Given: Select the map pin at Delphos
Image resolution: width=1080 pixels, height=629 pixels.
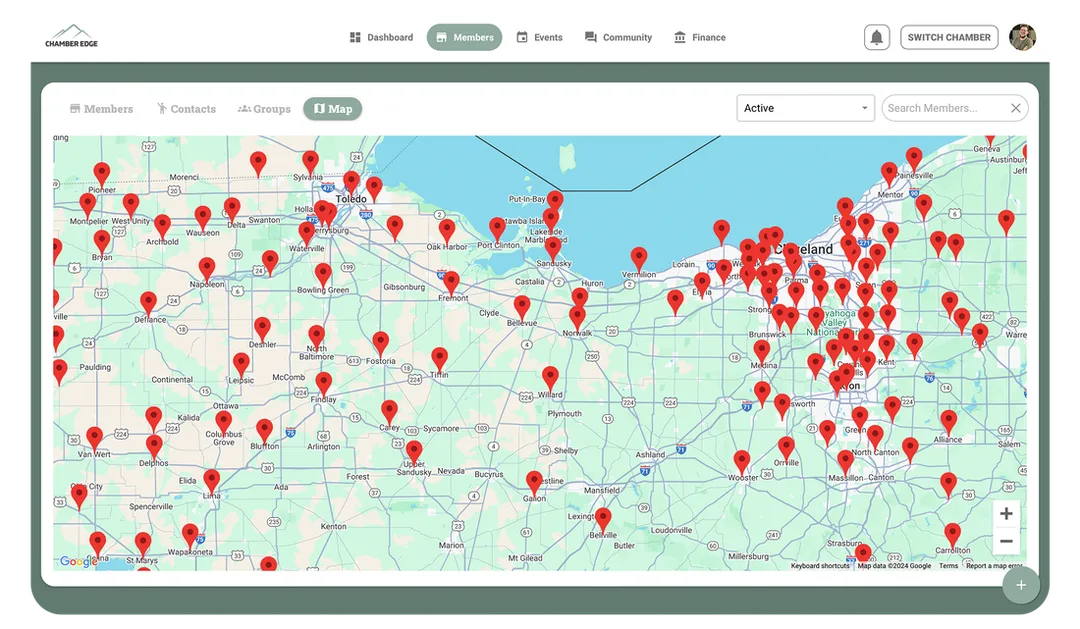Looking at the screenshot, I should click(154, 447).
